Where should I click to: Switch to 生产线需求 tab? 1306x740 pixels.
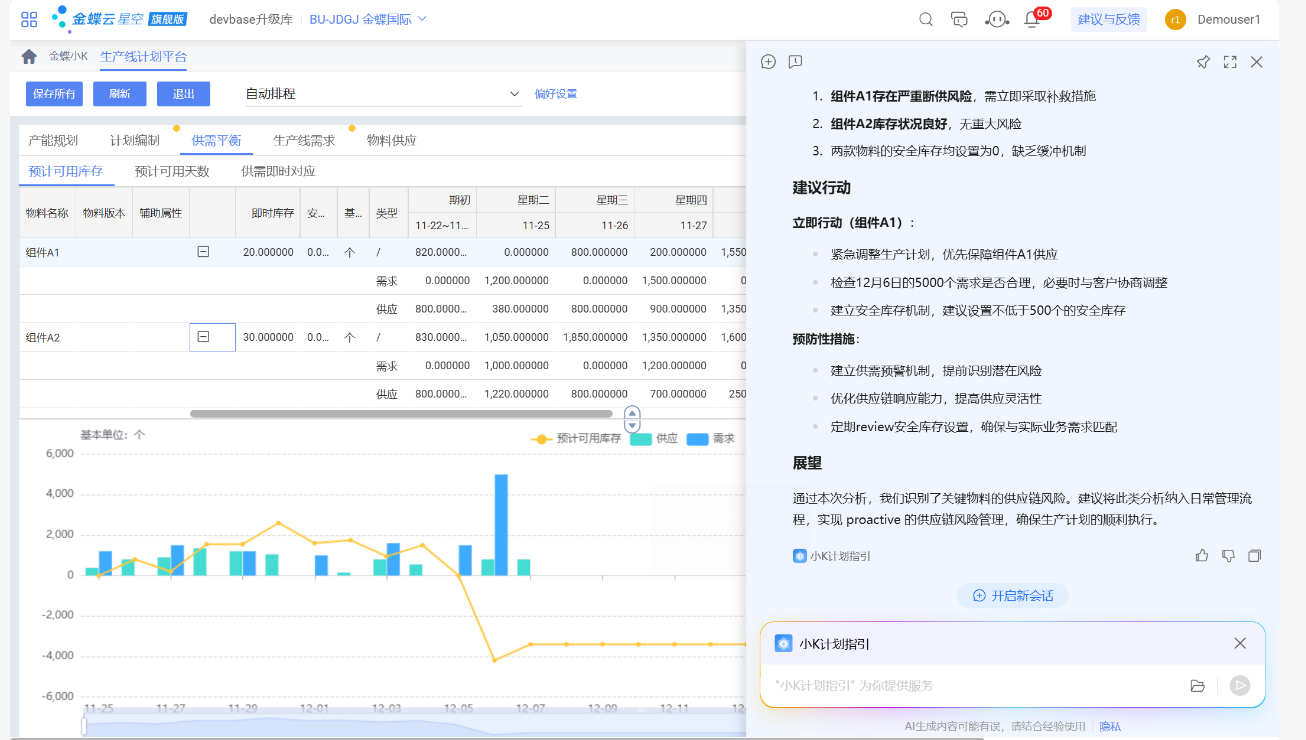pos(304,140)
